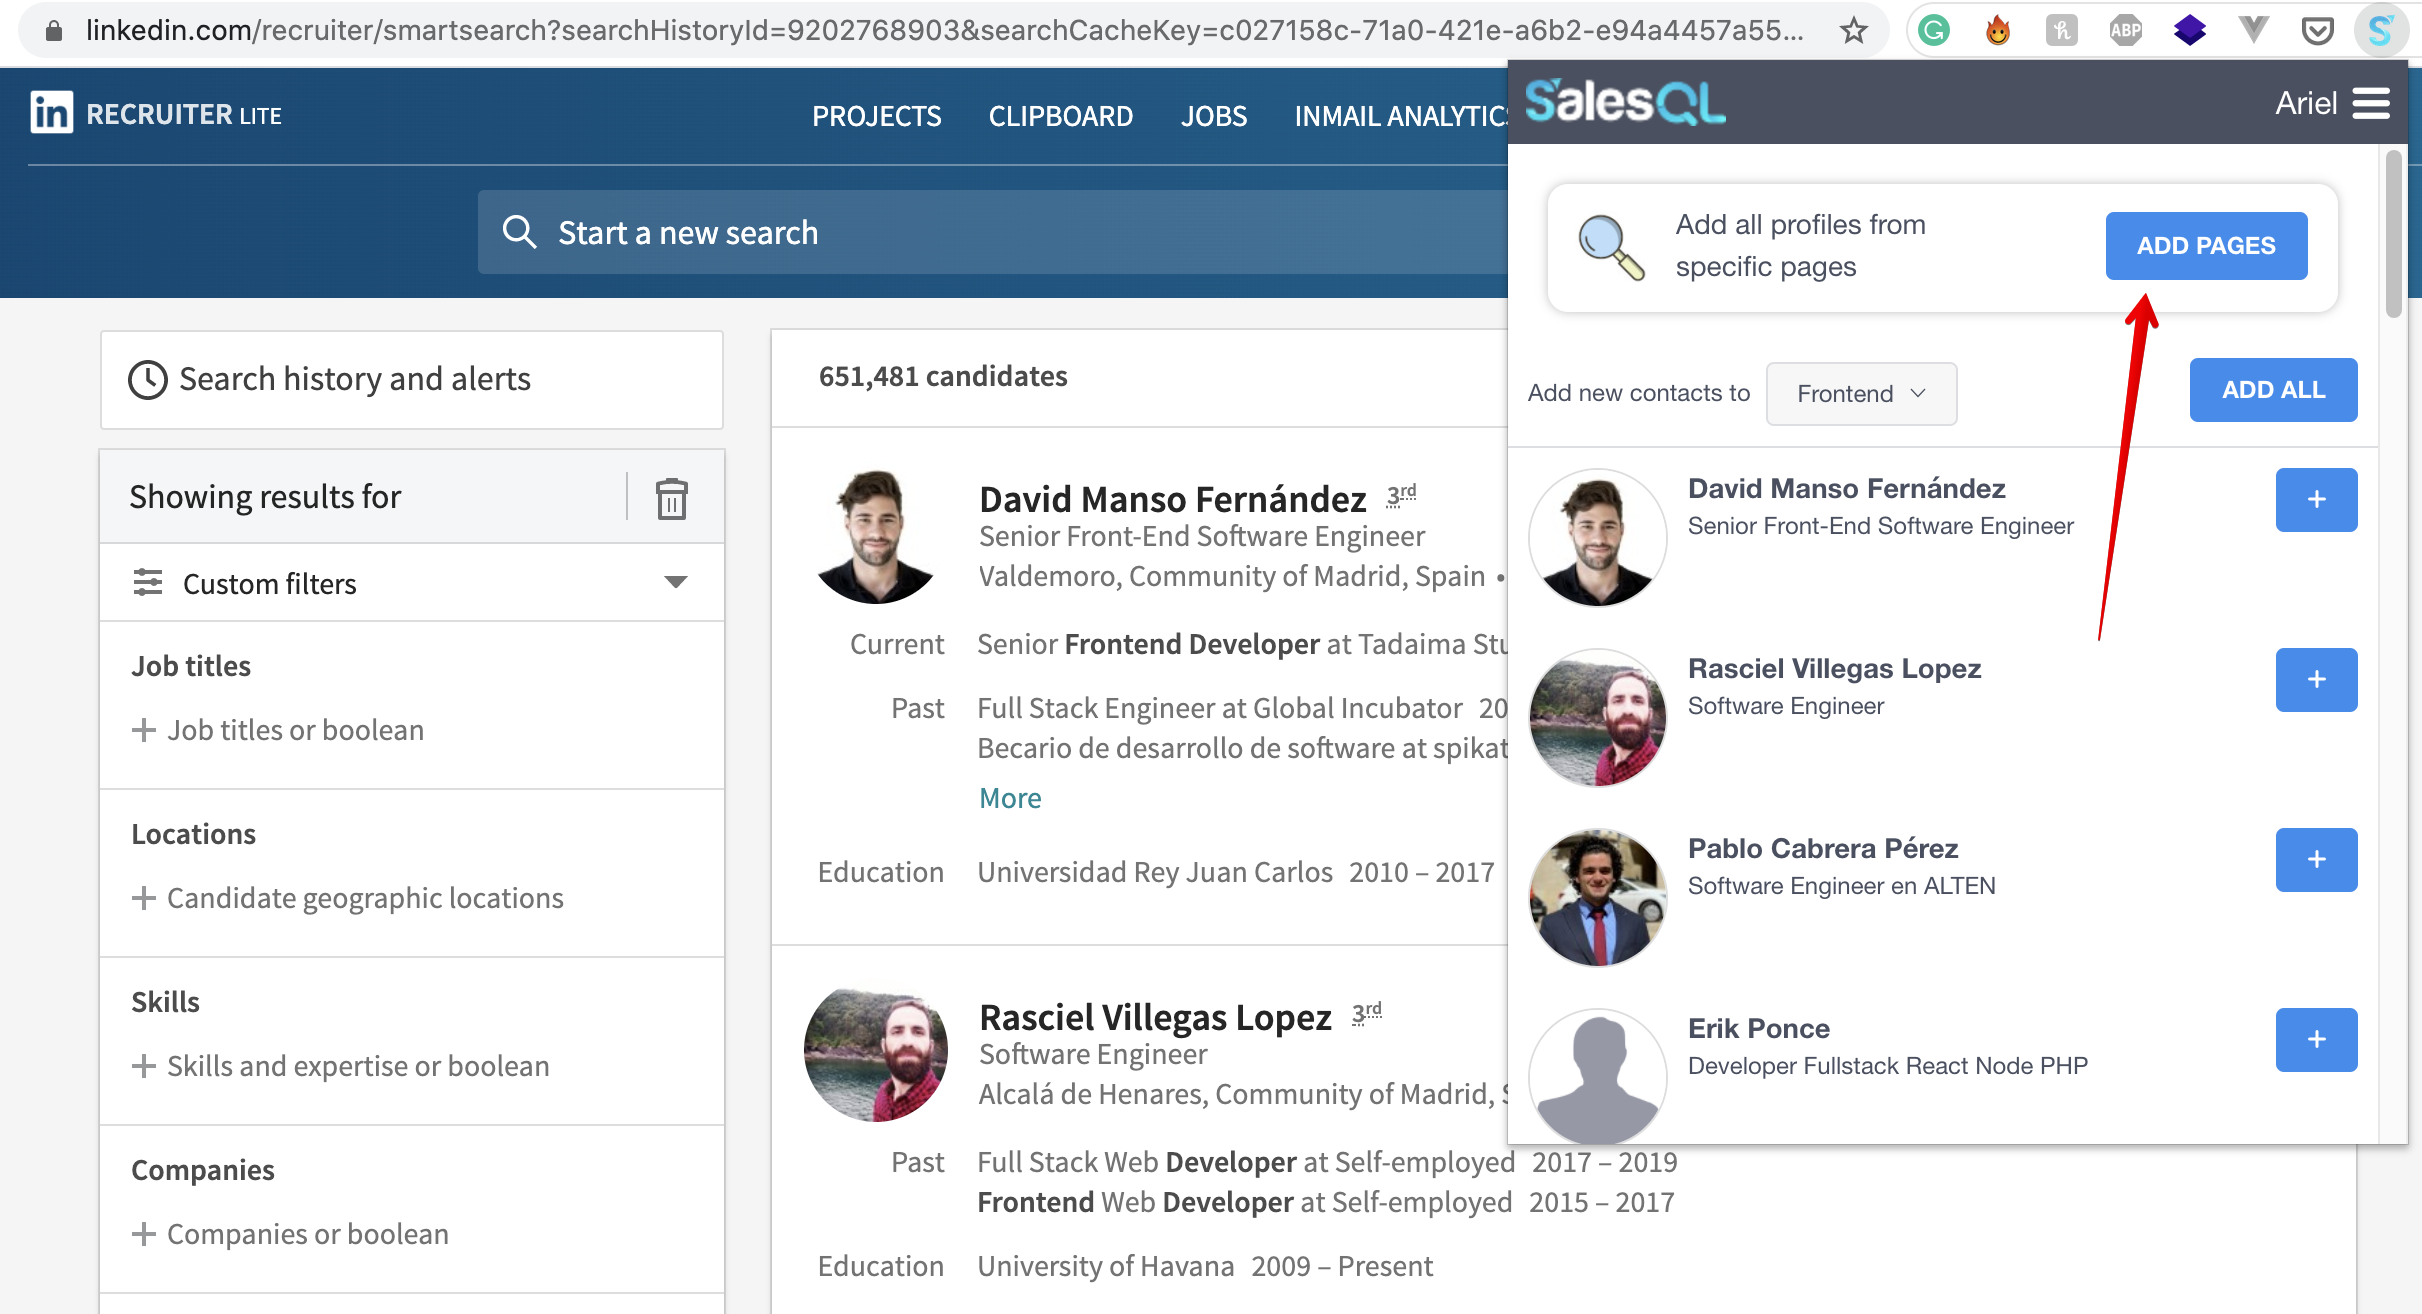Click the site lock icon in address bar
This screenshot has height=1314, width=2422.
point(55,31)
